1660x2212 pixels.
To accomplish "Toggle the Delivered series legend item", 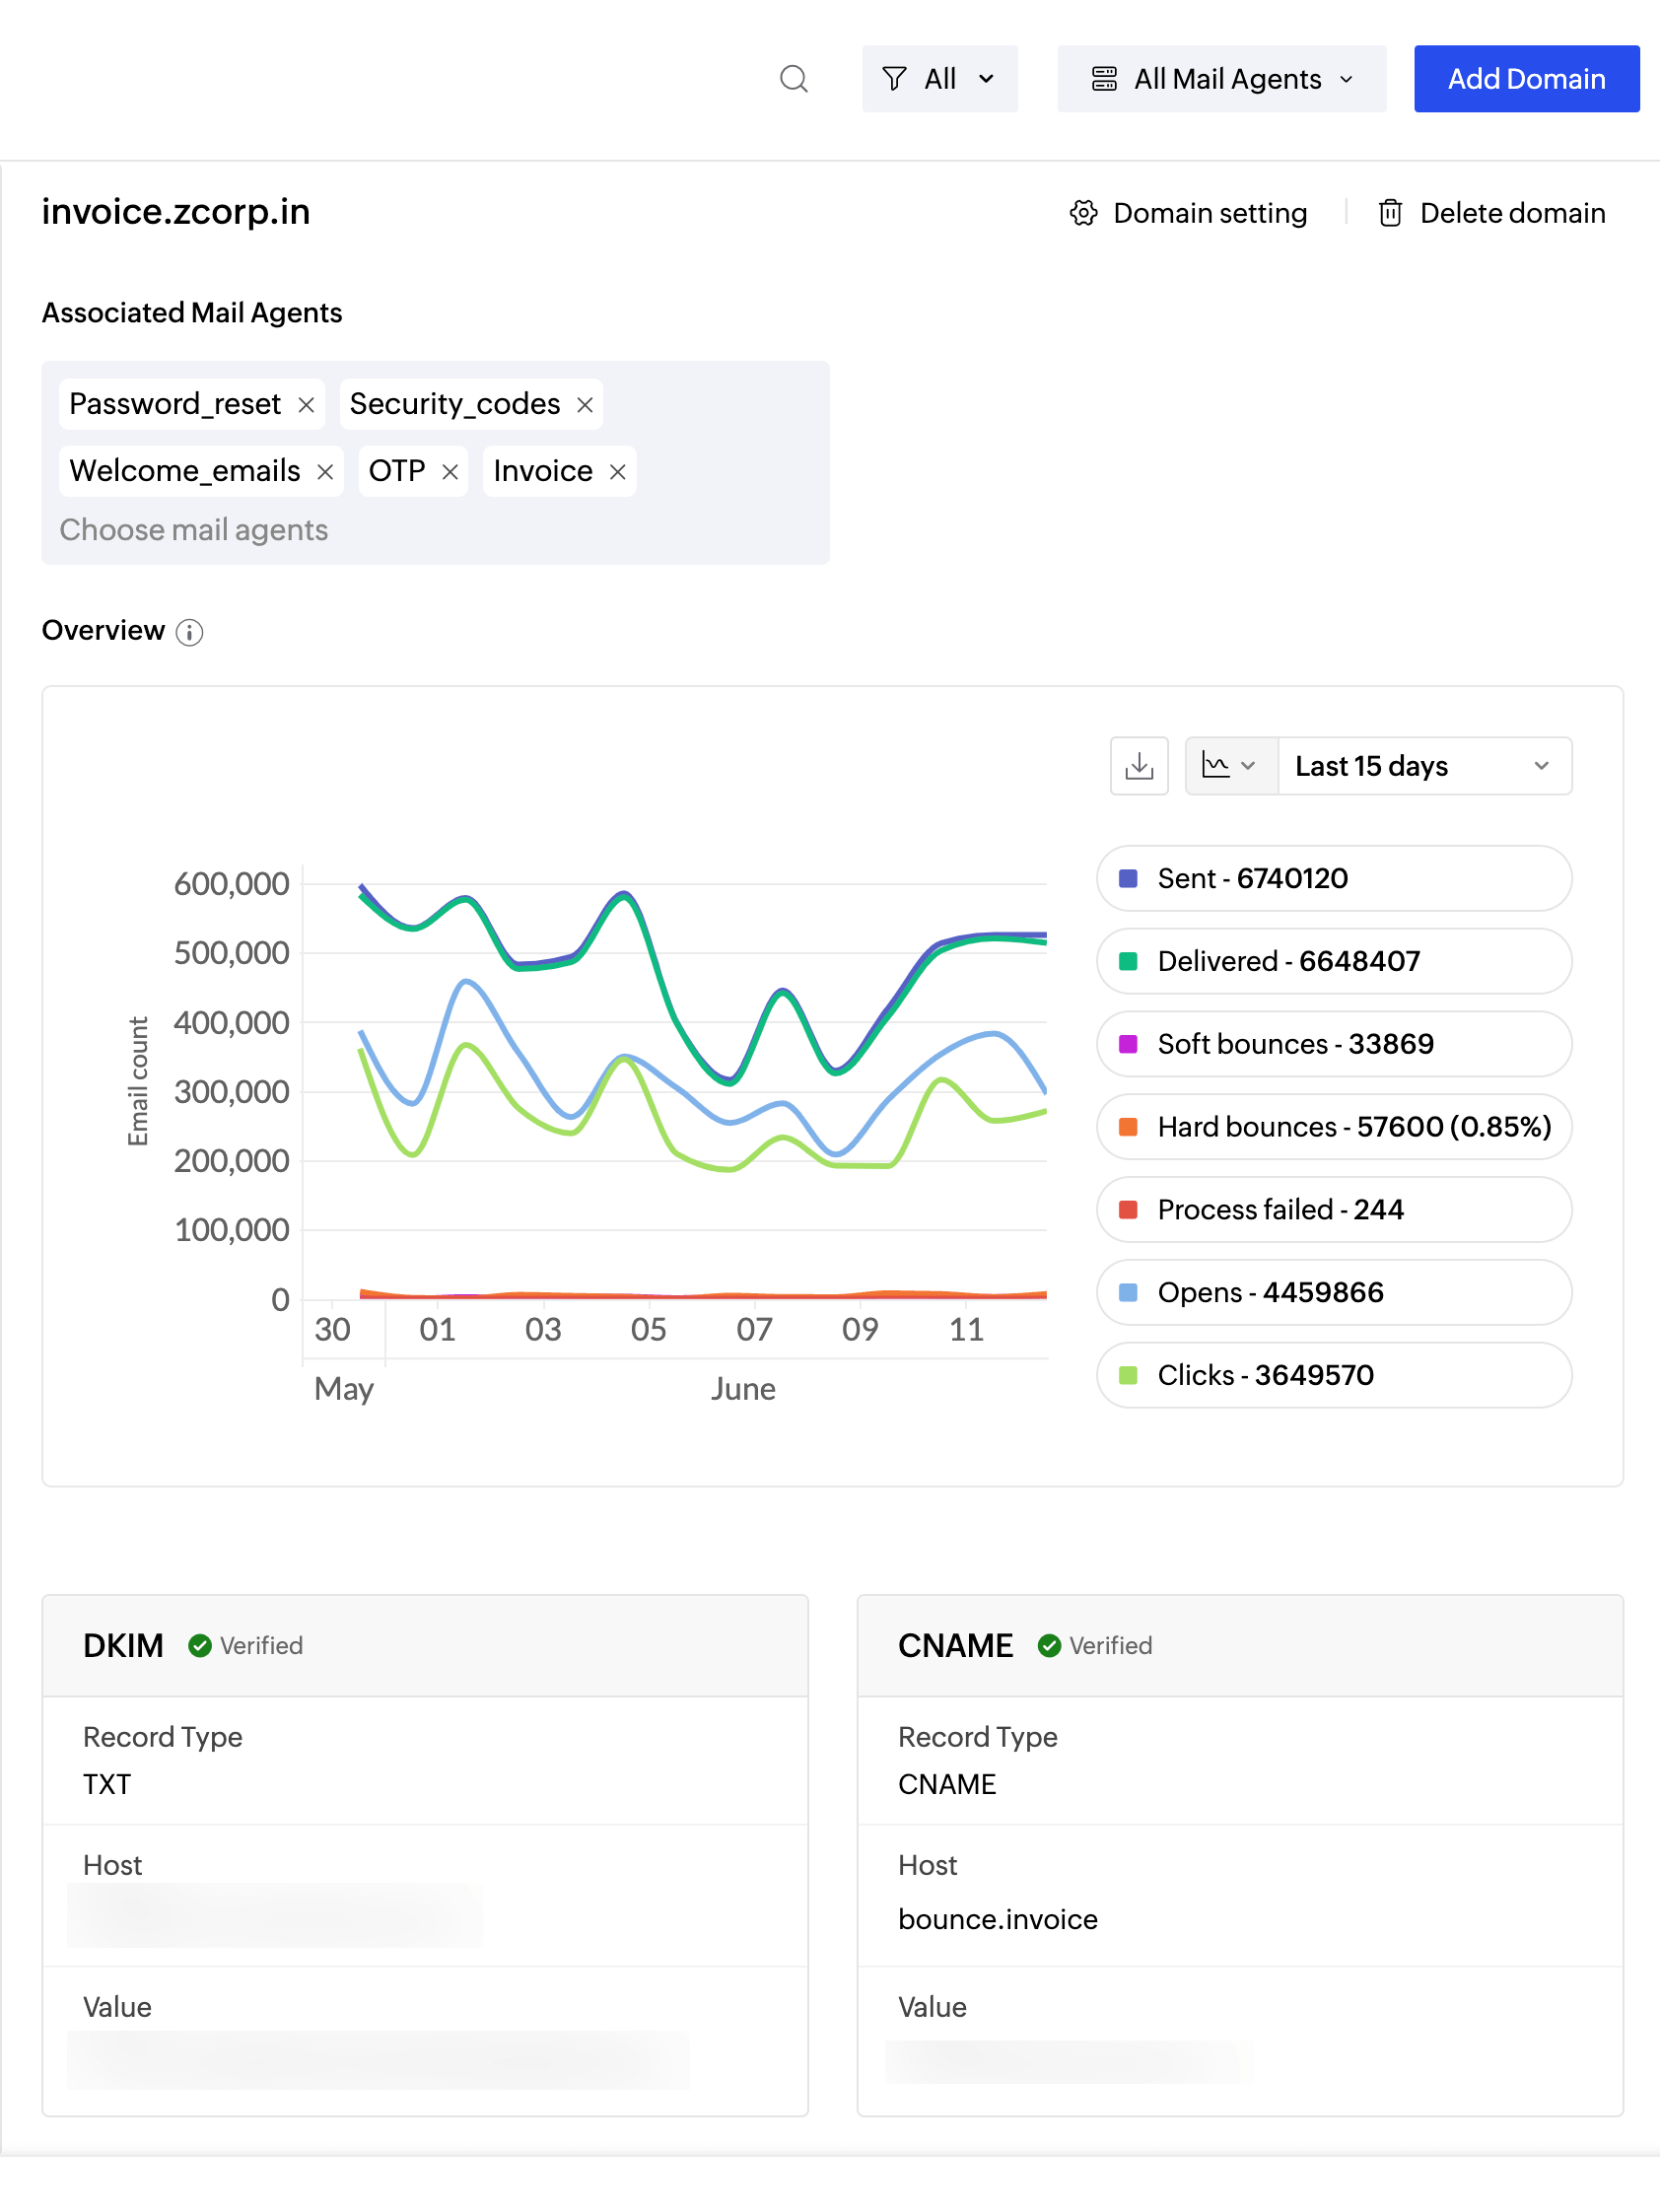I will 1333,961.
